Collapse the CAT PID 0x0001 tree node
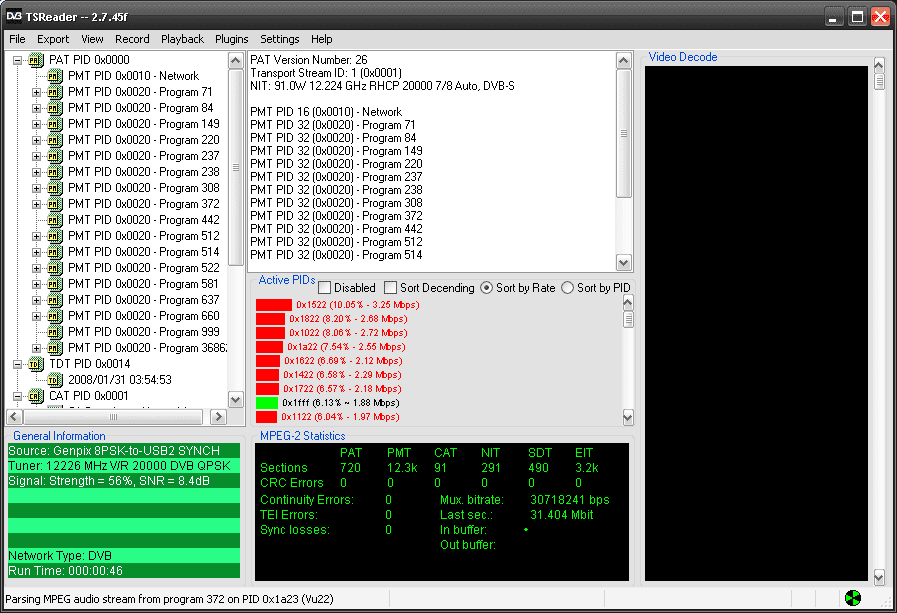The width and height of the screenshot is (897, 613). (17, 396)
